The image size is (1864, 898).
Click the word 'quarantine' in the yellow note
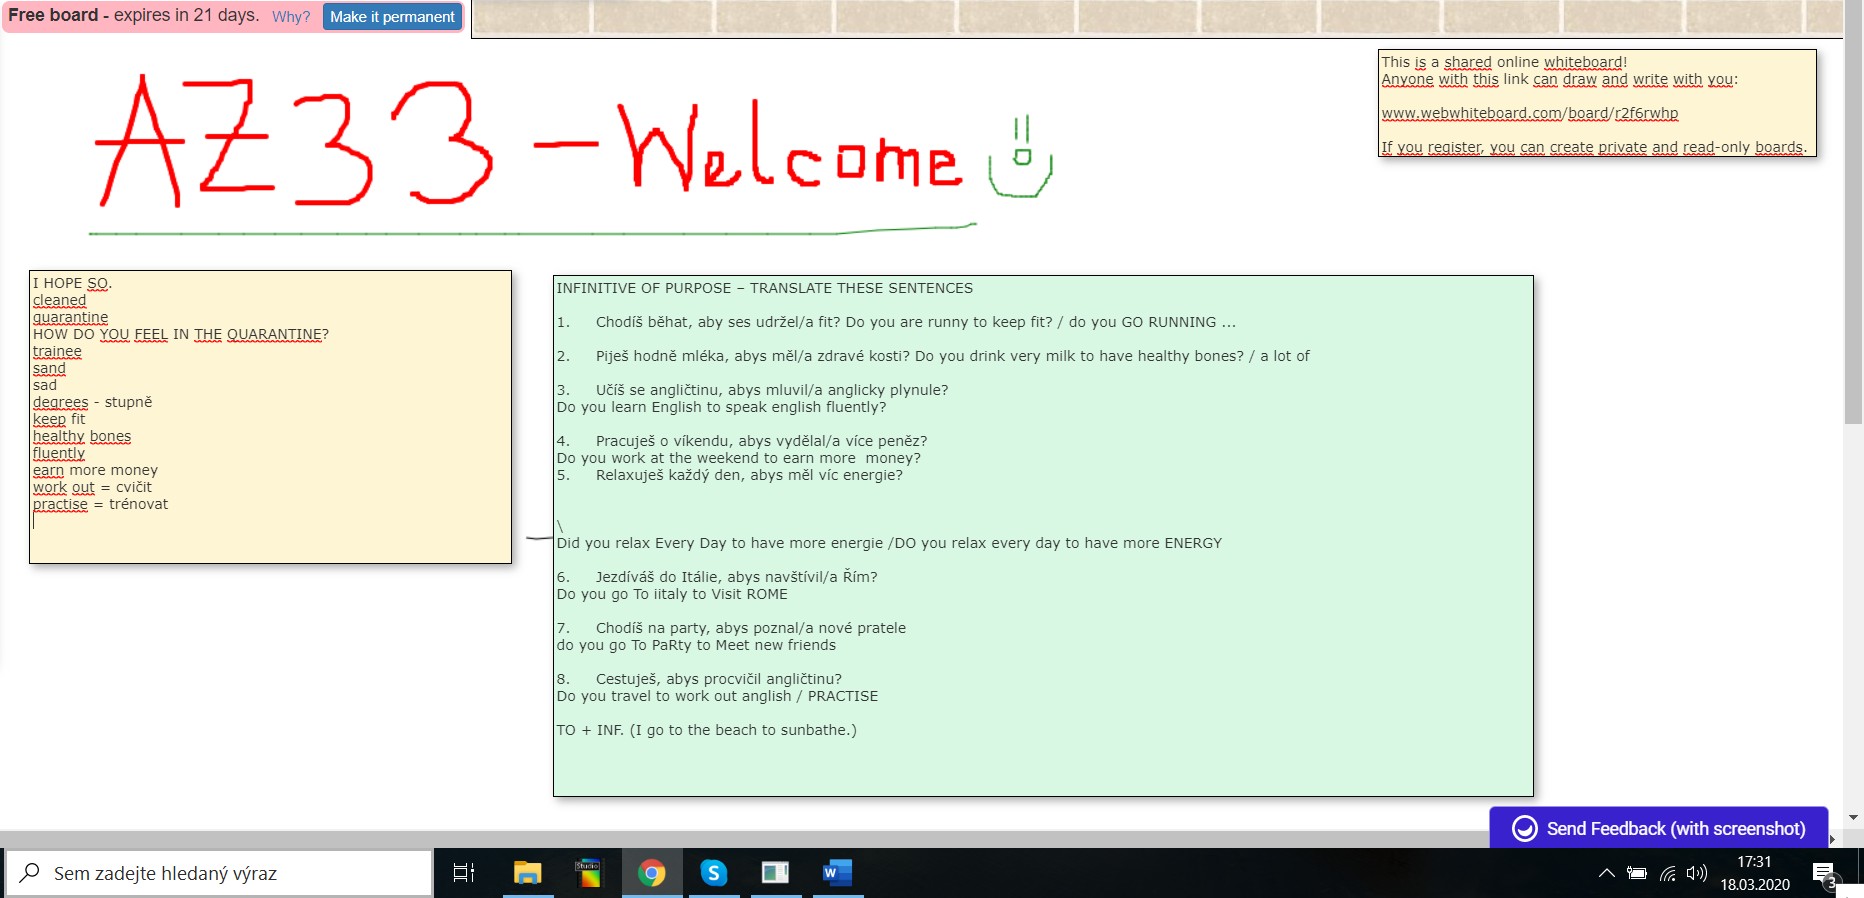[70, 317]
